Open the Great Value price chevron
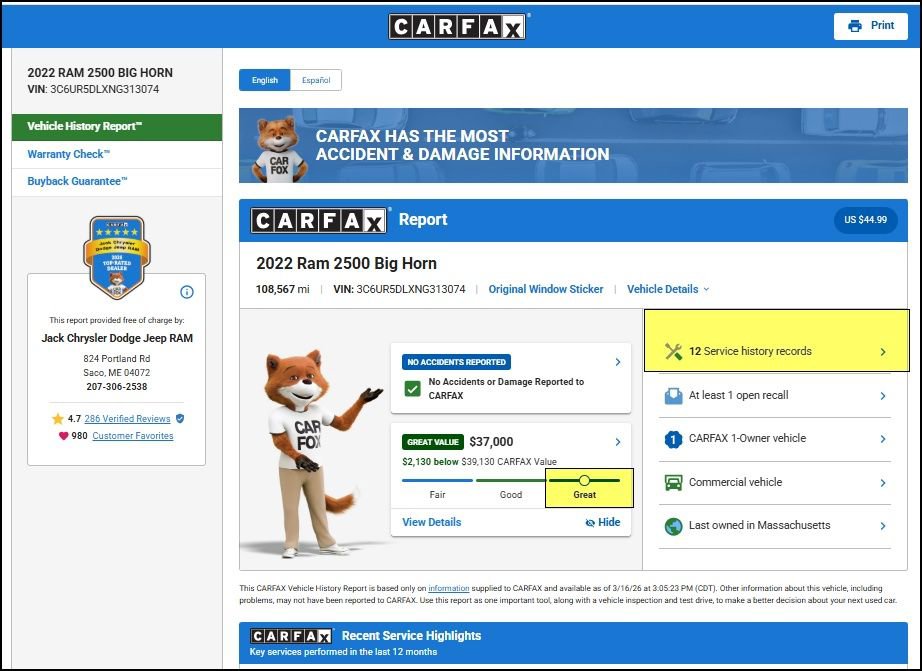This screenshot has width=922, height=671. 617,442
